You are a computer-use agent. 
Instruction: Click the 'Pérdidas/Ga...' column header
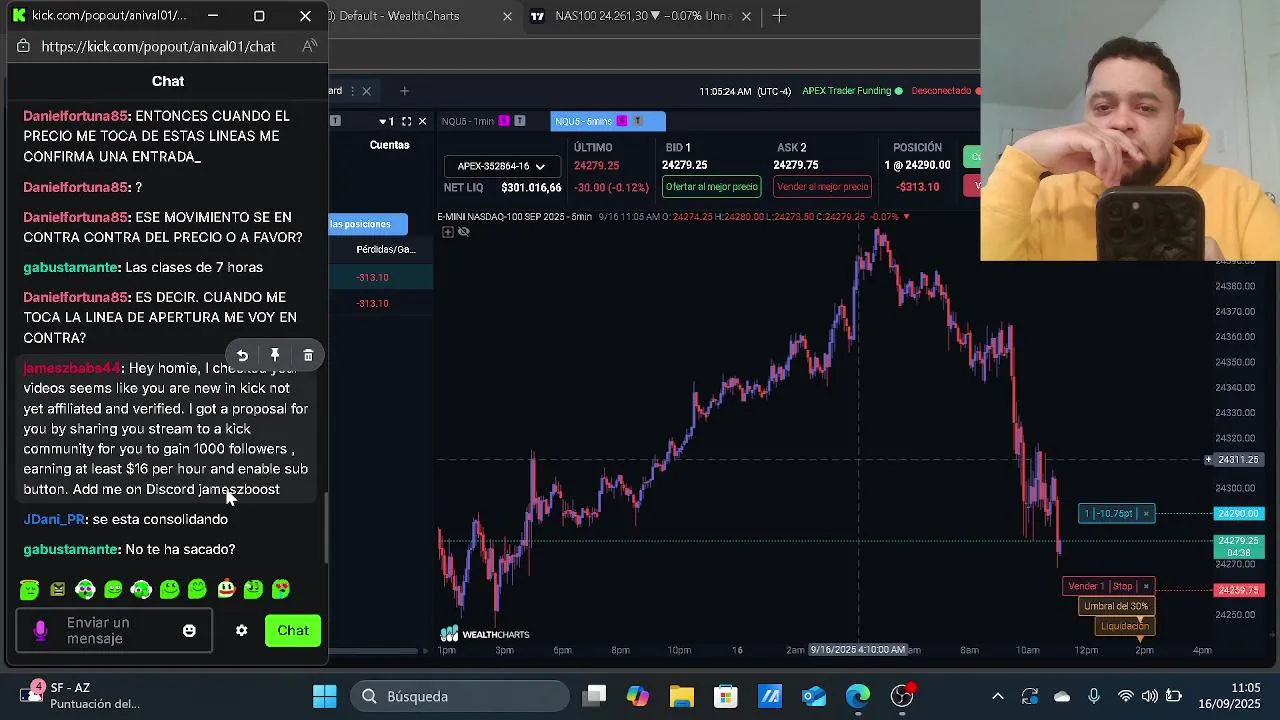pos(385,249)
